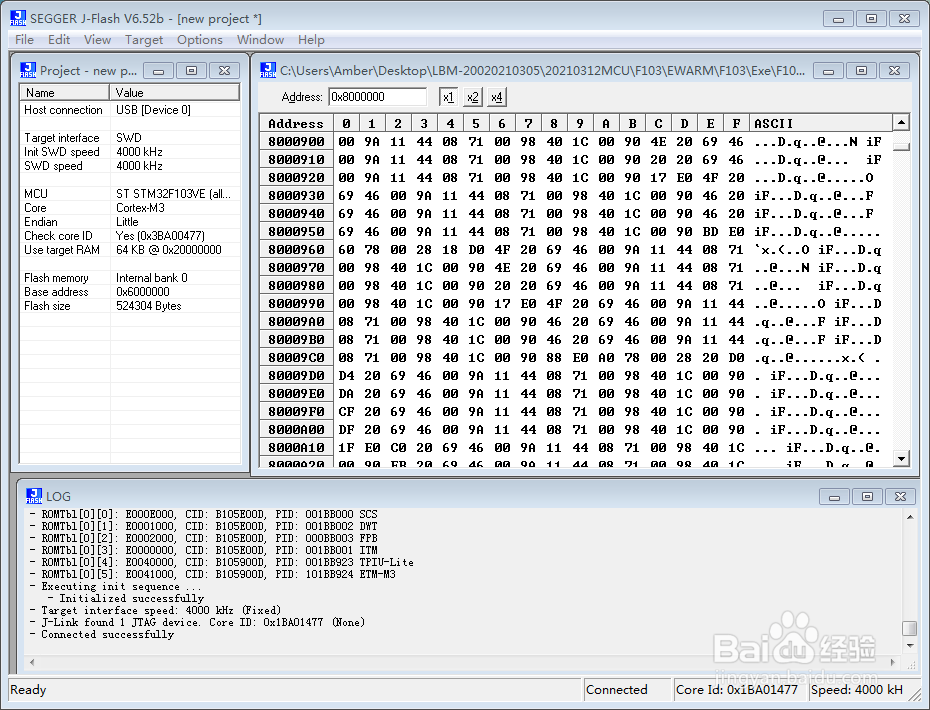Click the hex row address 8000900
The height and width of the screenshot is (710, 930).
click(x=296, y=142)
